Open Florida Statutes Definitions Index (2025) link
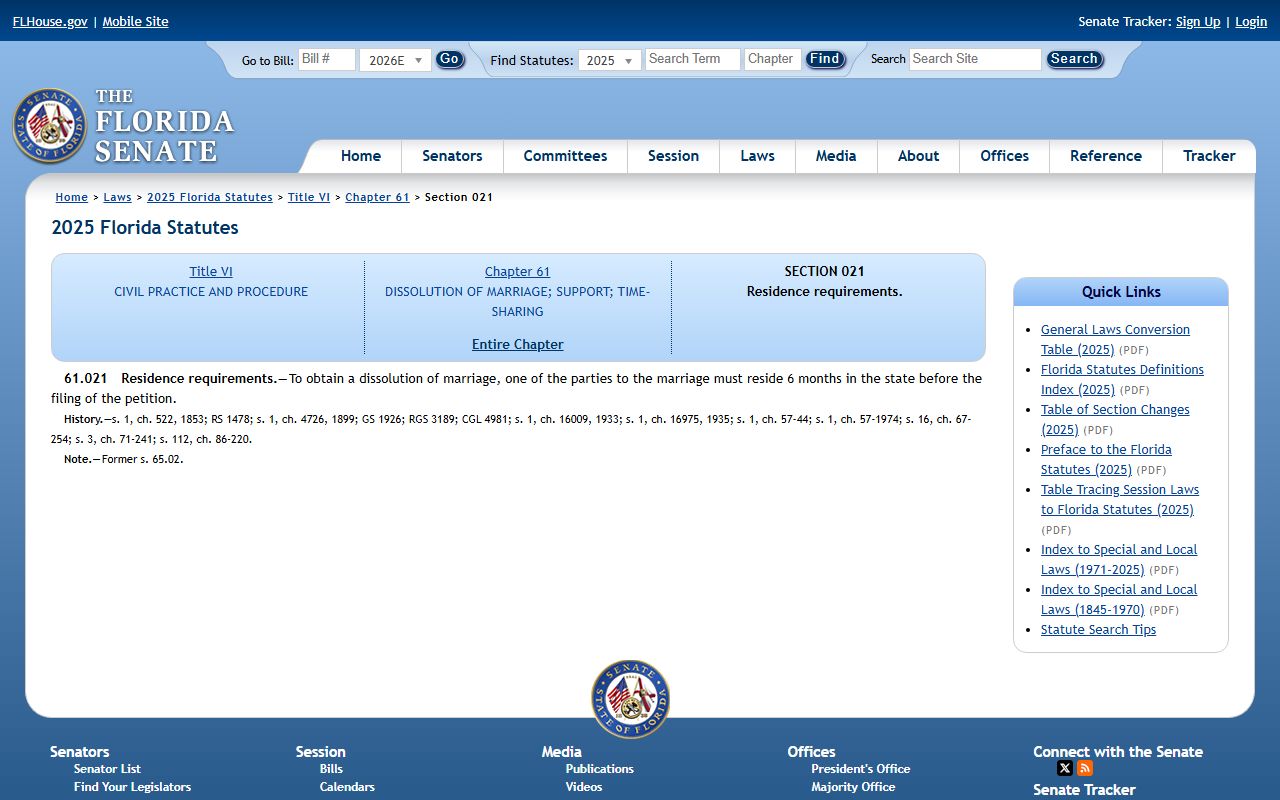This screenshot has height=800, width=1280. (1122, 379)
